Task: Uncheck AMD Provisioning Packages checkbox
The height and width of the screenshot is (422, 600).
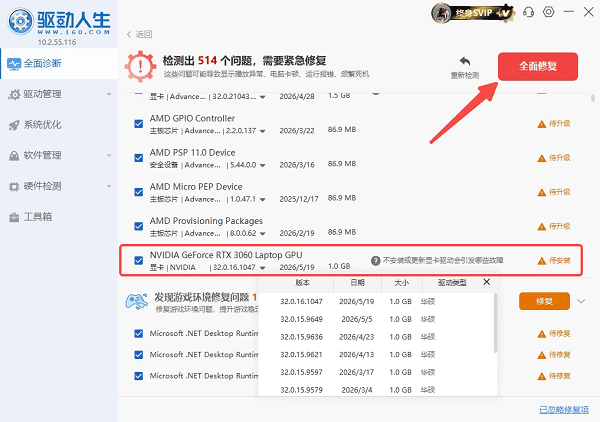Action: click(x=139, y=226)
